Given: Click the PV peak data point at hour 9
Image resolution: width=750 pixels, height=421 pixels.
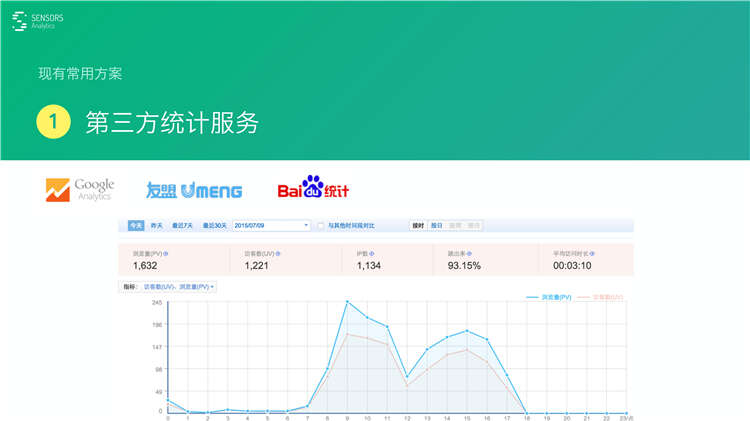Looking at the screenshot, I should 347,301.
